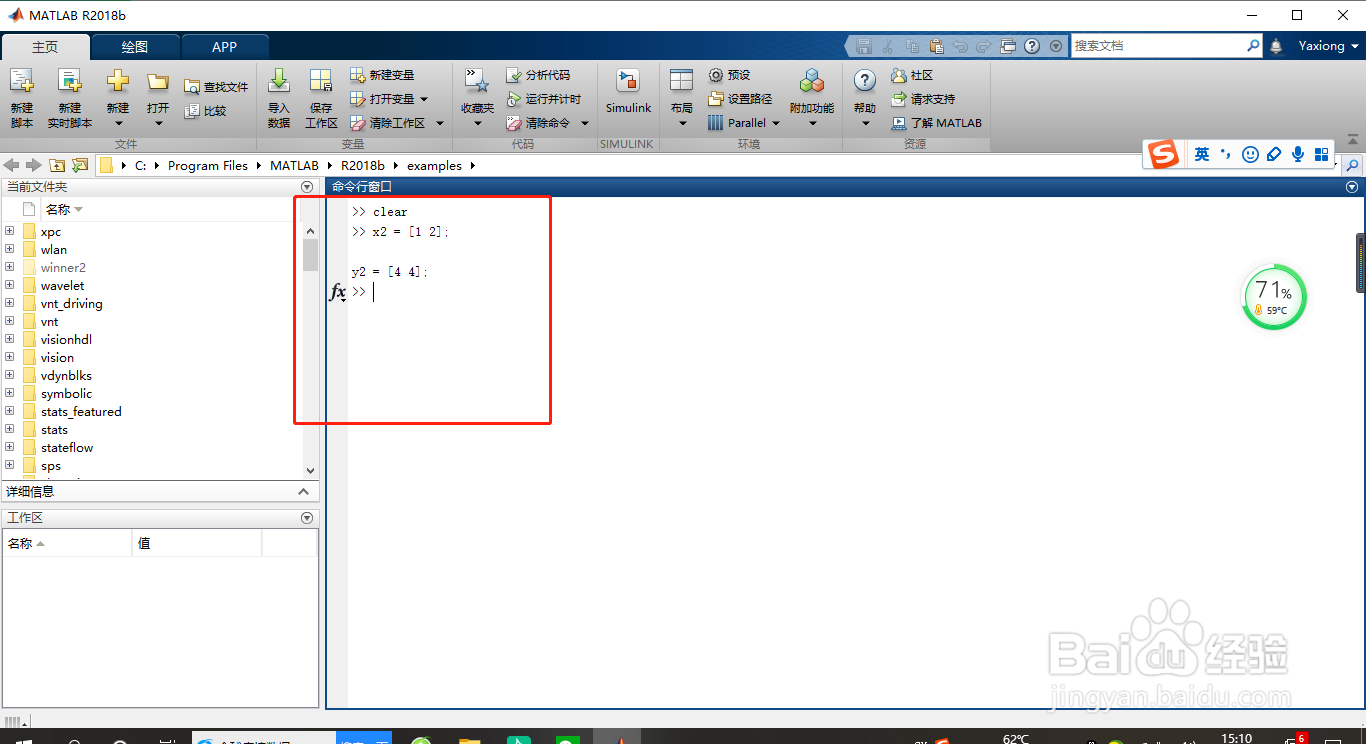The height and width of the screenshot is (744, 1366).
Task: Open Preferences (预设) gear
Action: (x=729, y=75)
